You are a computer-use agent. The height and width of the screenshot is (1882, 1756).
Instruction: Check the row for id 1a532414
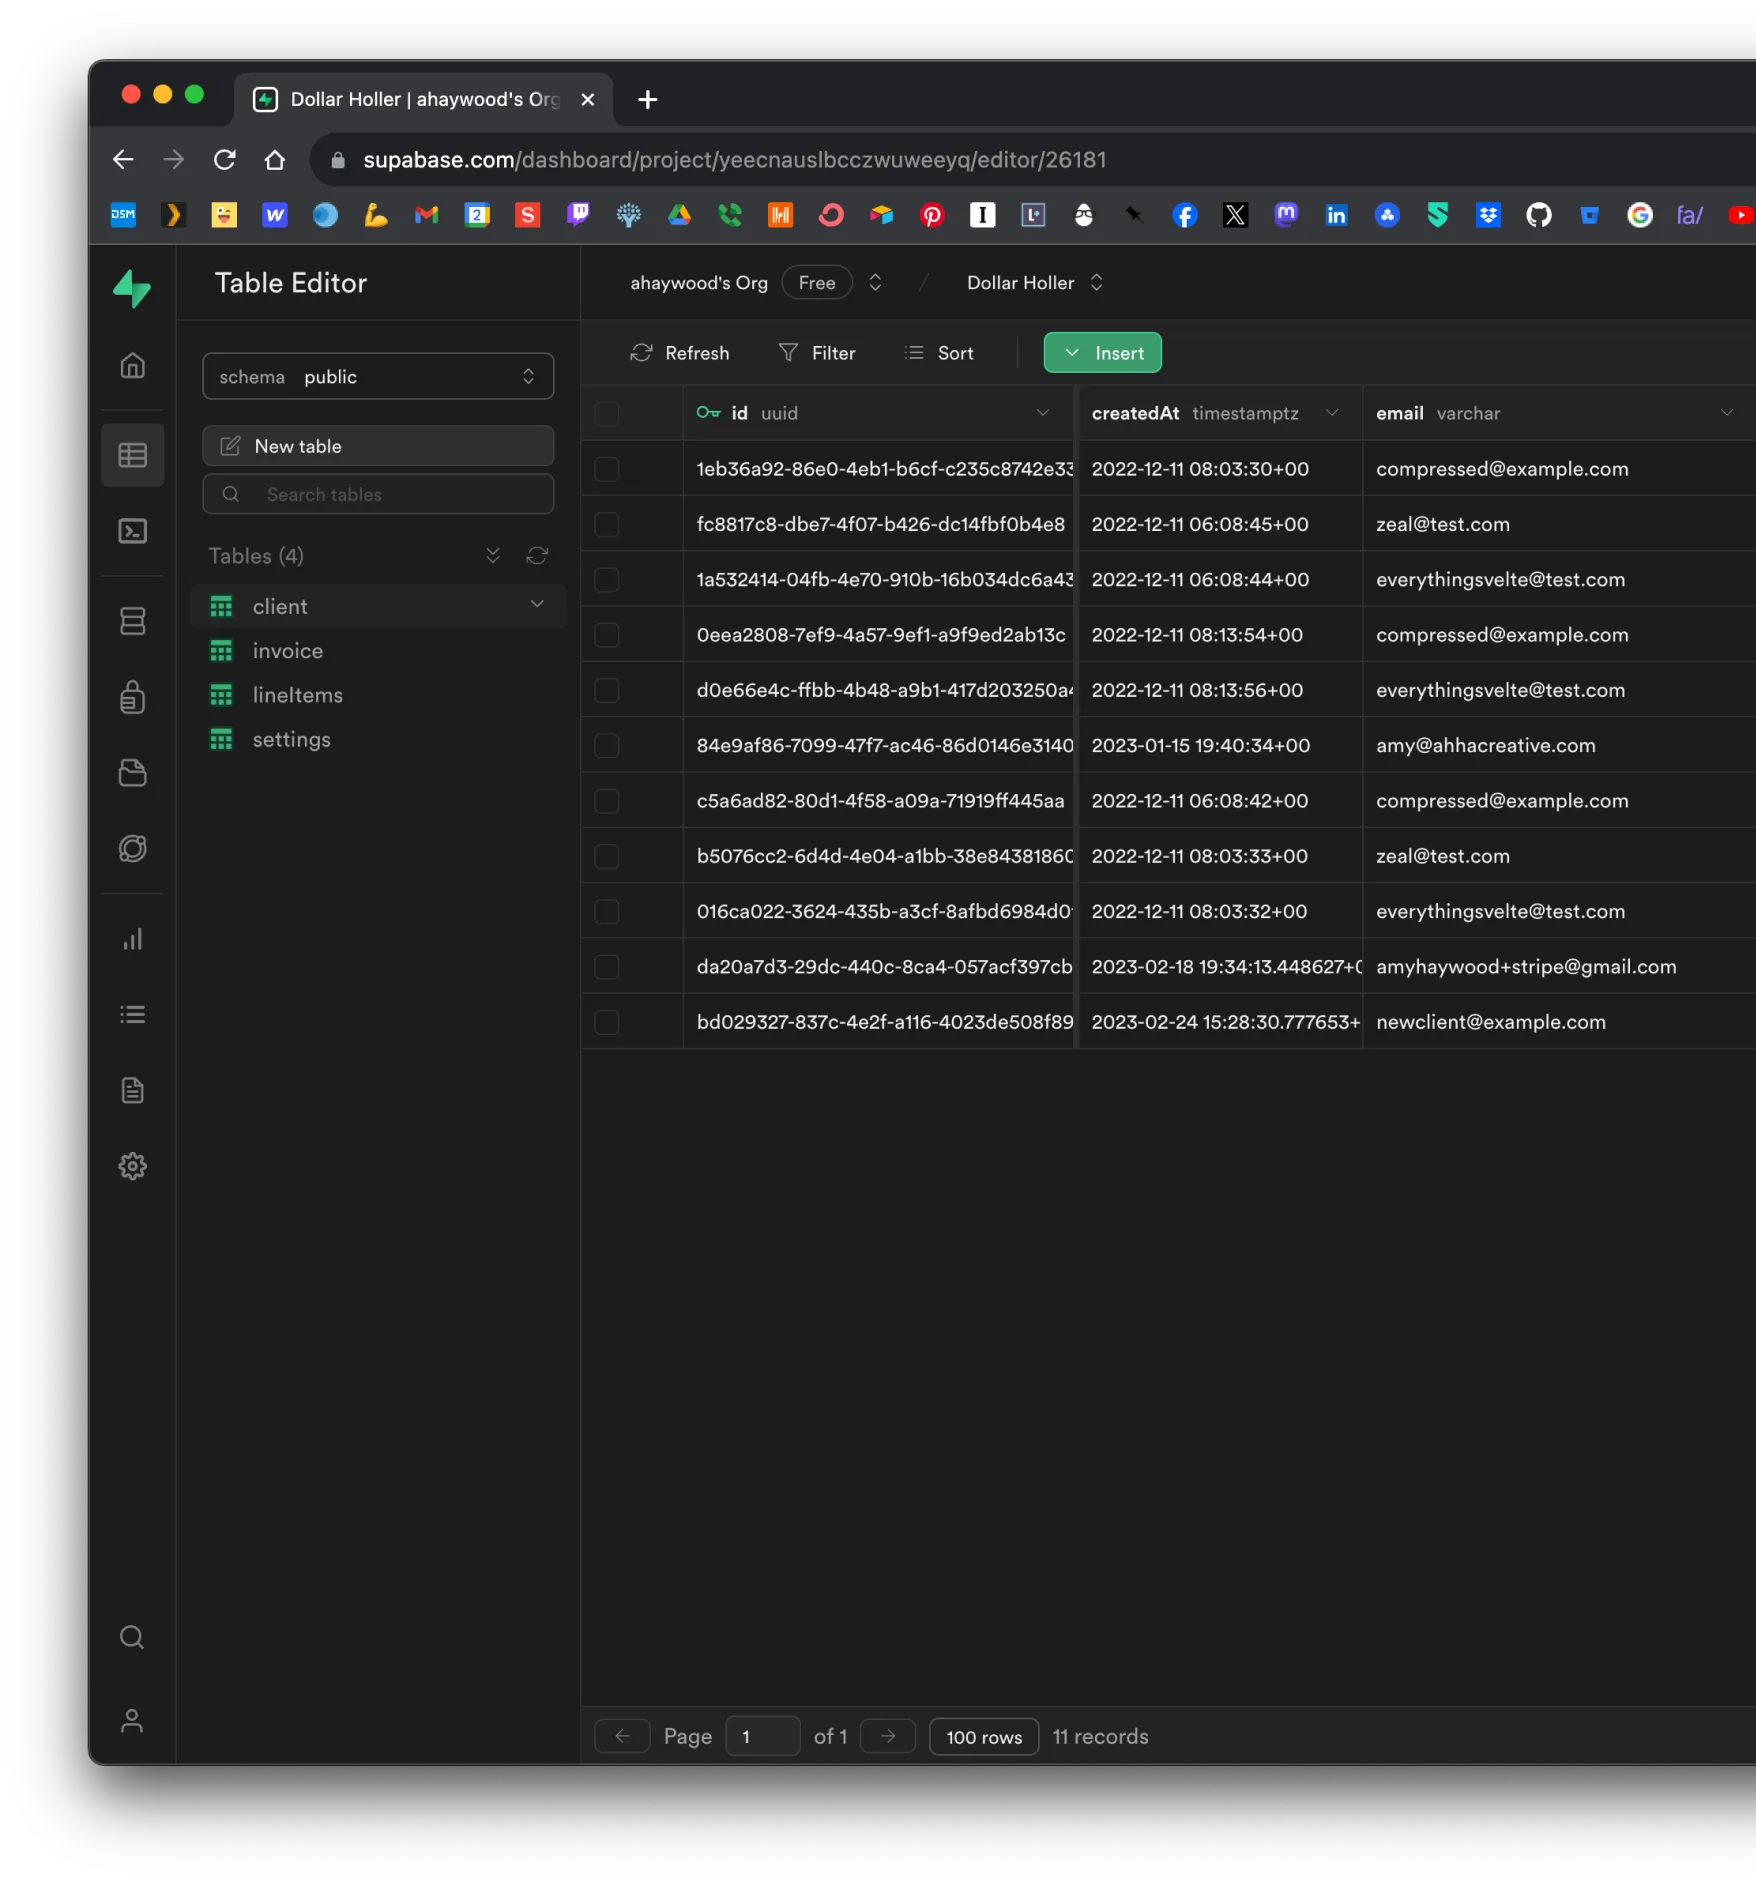607,579
